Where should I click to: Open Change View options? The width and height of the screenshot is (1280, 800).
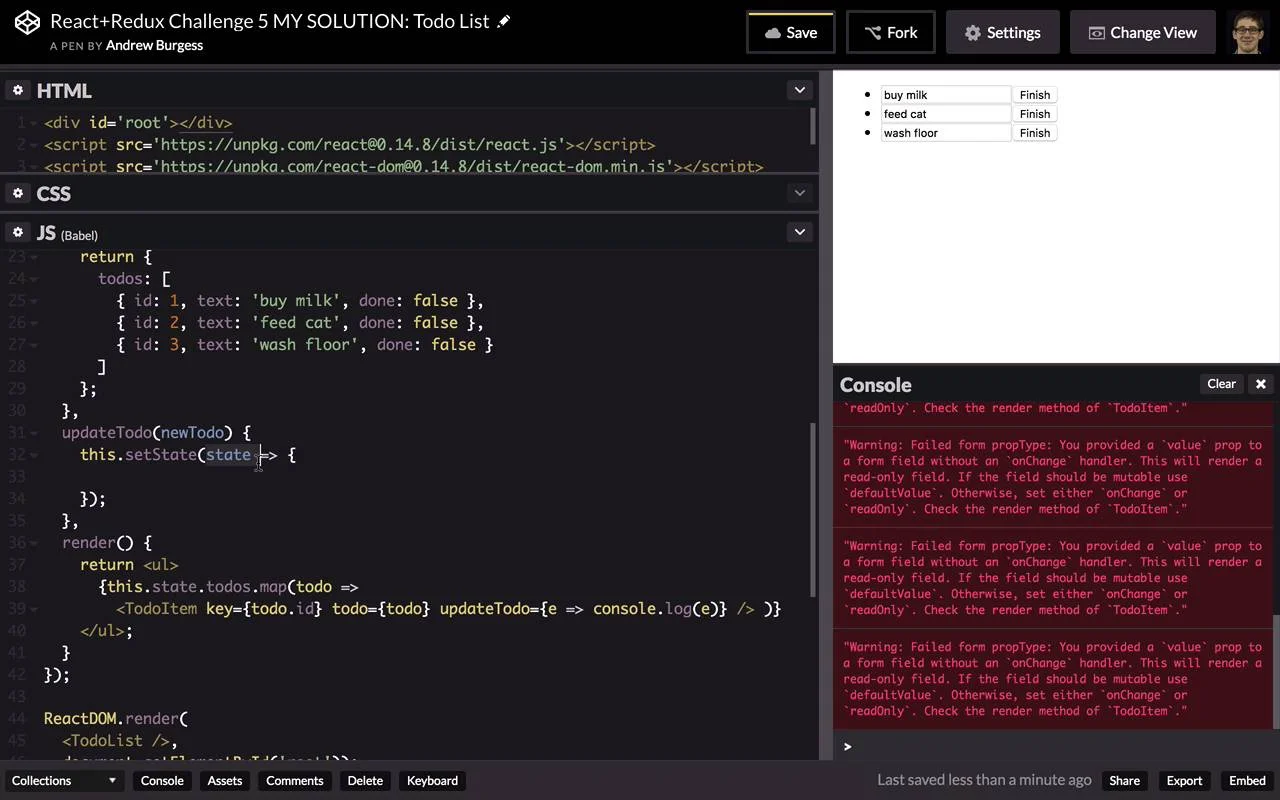(x=1142, y=32)
